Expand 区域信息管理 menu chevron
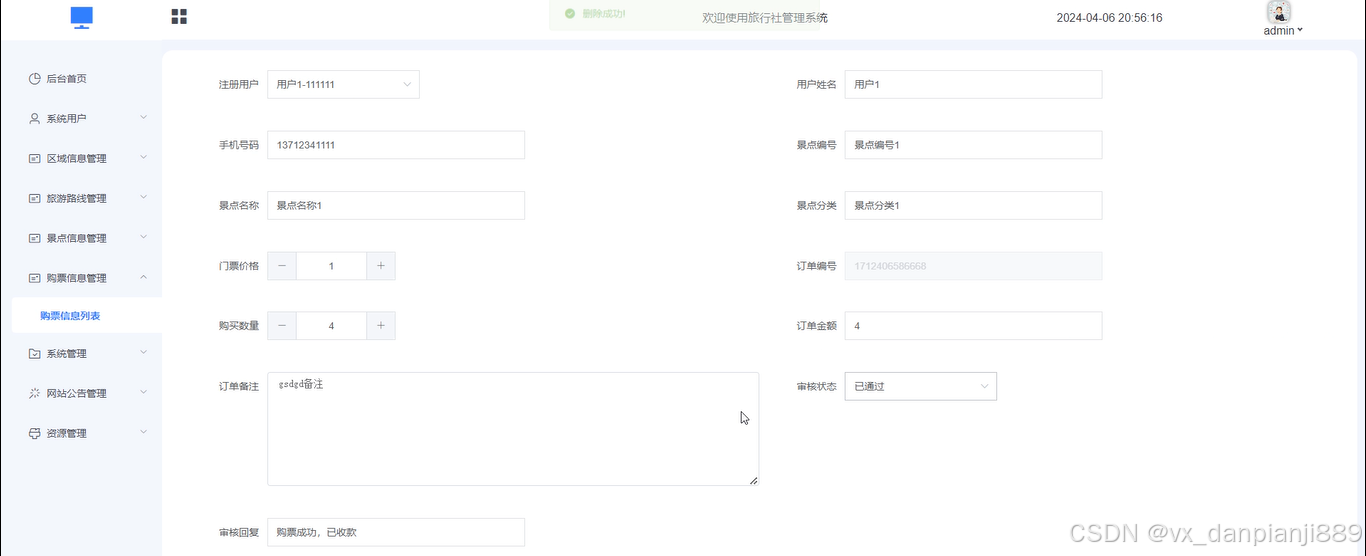The height and width of the screenshot is (556, 1366). pyautogui.click(x=143, y=158)
